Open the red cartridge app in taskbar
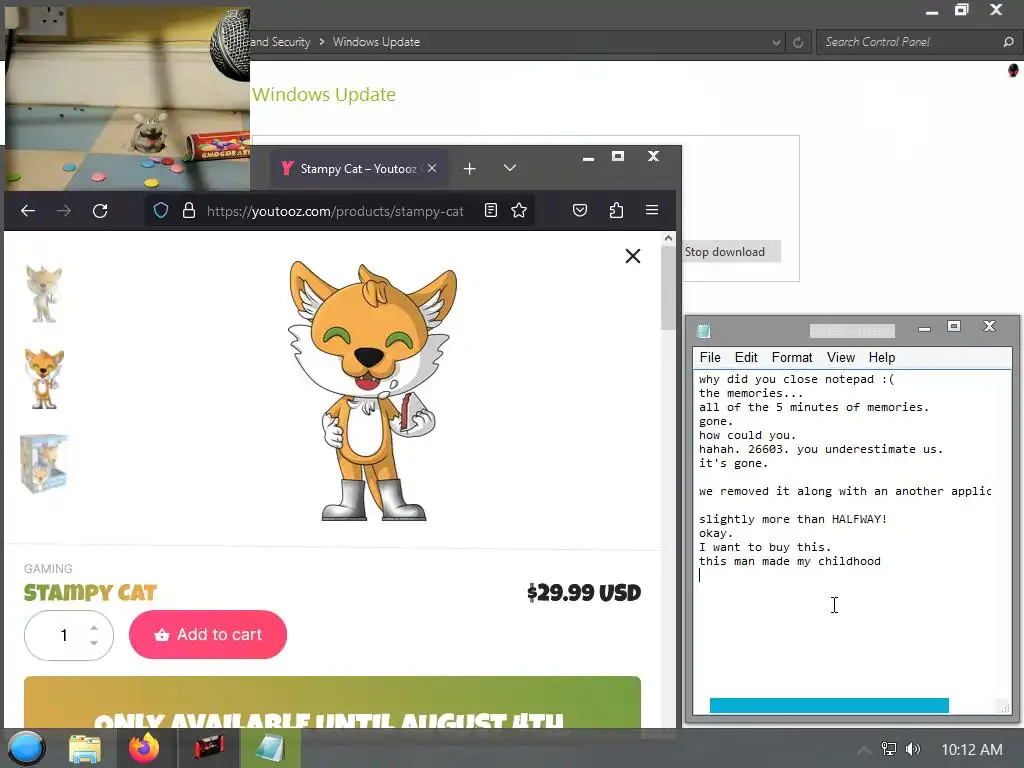This screenshot has height=768, width=1024. [209, 748]
